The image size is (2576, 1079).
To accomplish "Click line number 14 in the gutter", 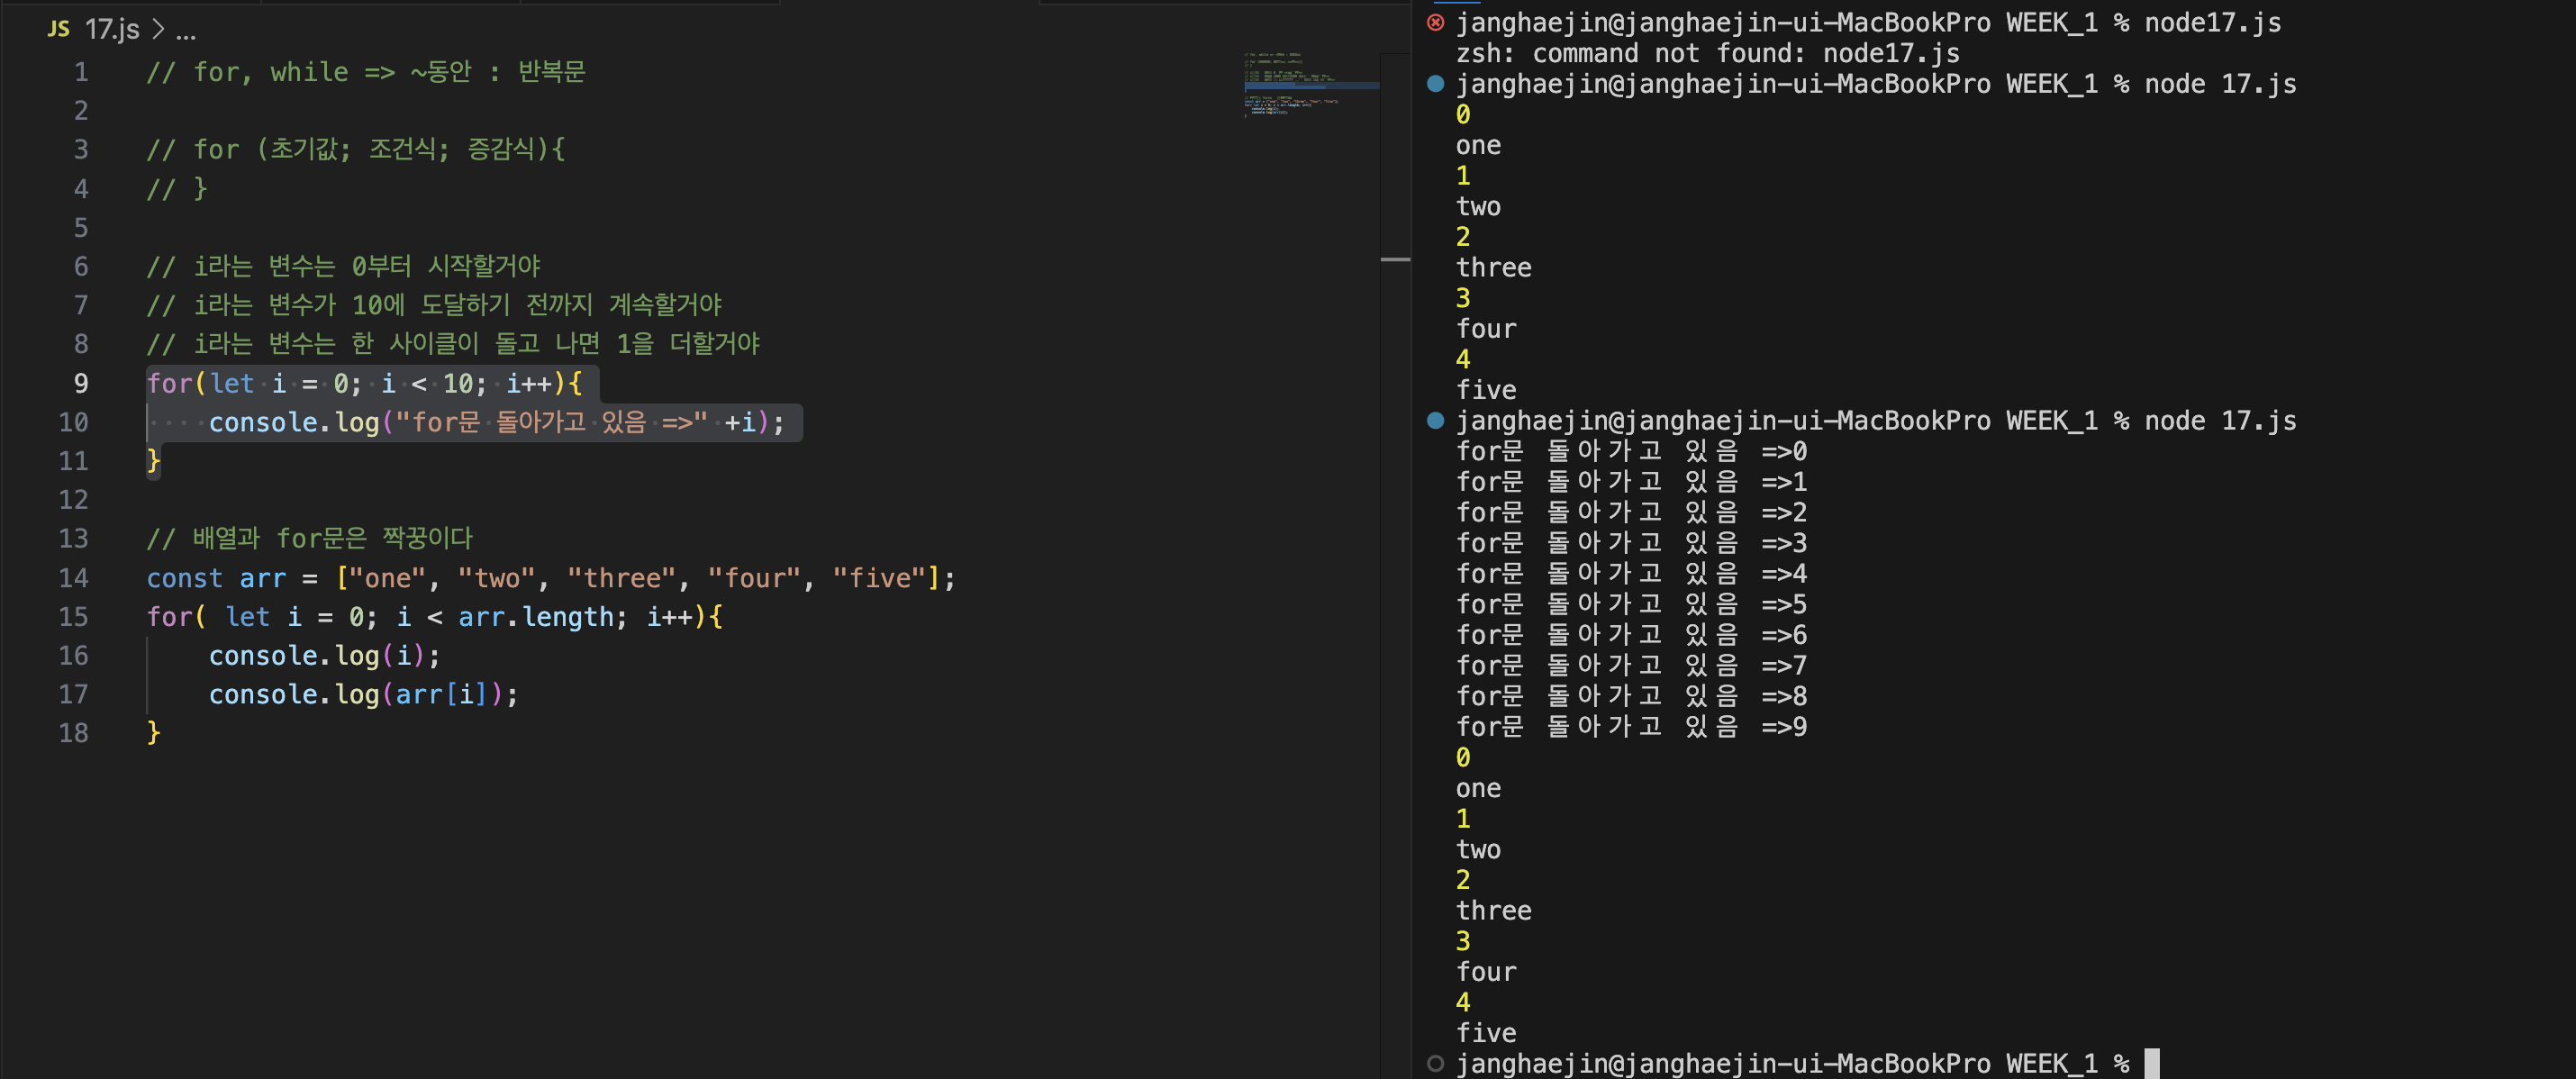I will coord(73,577).
